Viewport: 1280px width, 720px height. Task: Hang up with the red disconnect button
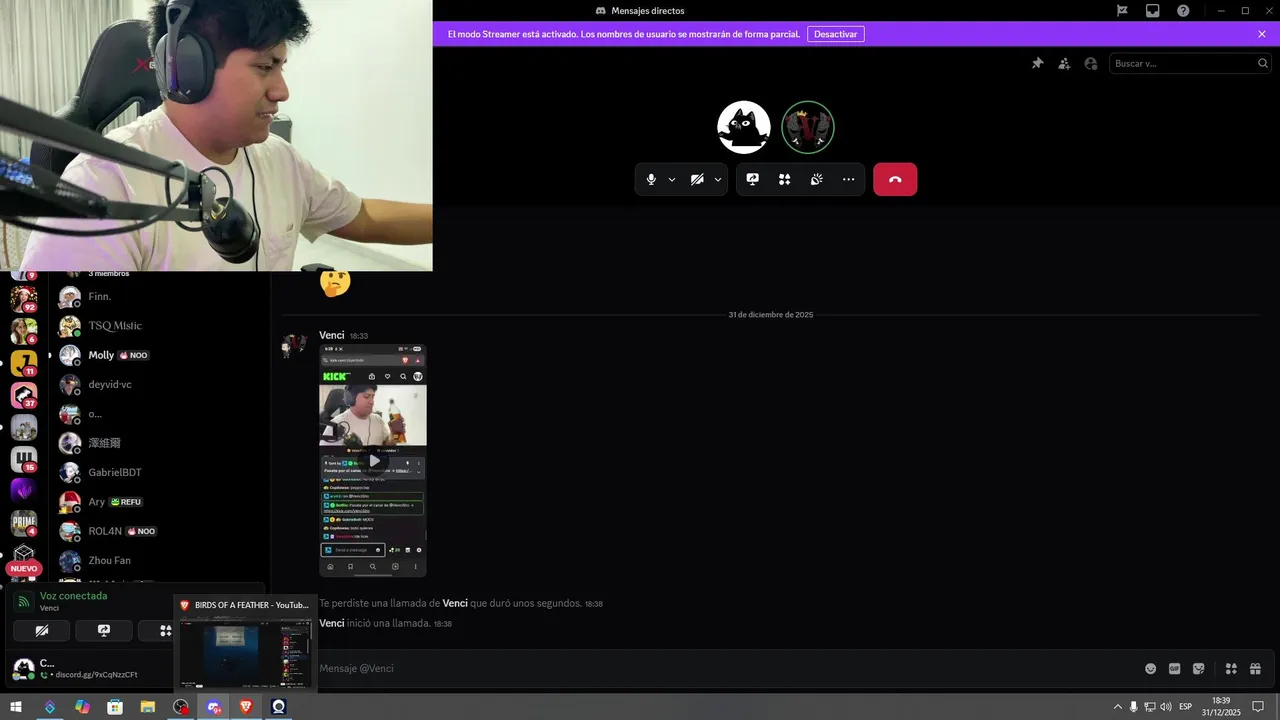click(x=895, y=179)
